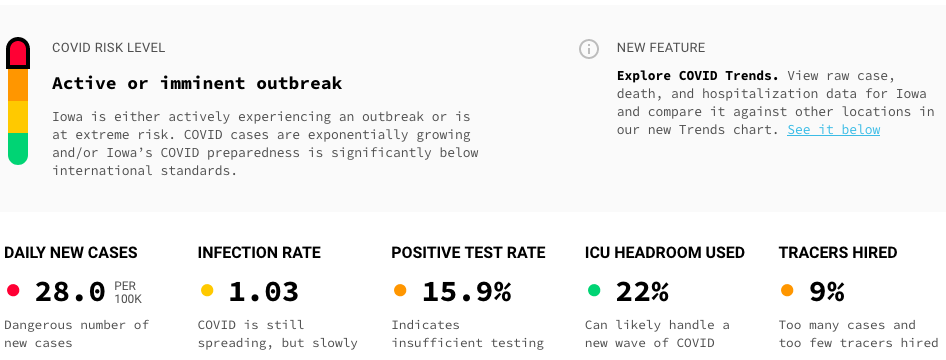Screen dimensions: 946x360
Task: Click the 'Active or imminent outbreak' title
Action: click(x=197, y=83)
